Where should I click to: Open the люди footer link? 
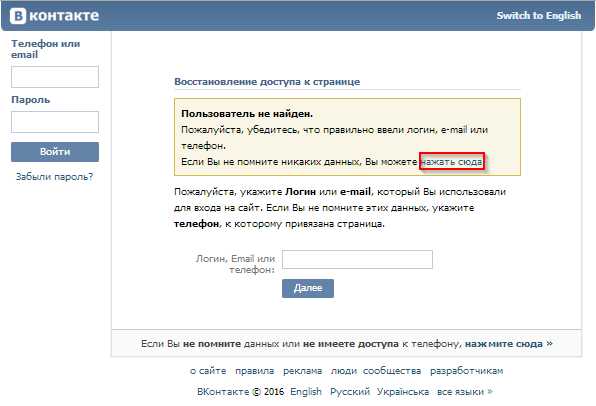tap(343, 371)
